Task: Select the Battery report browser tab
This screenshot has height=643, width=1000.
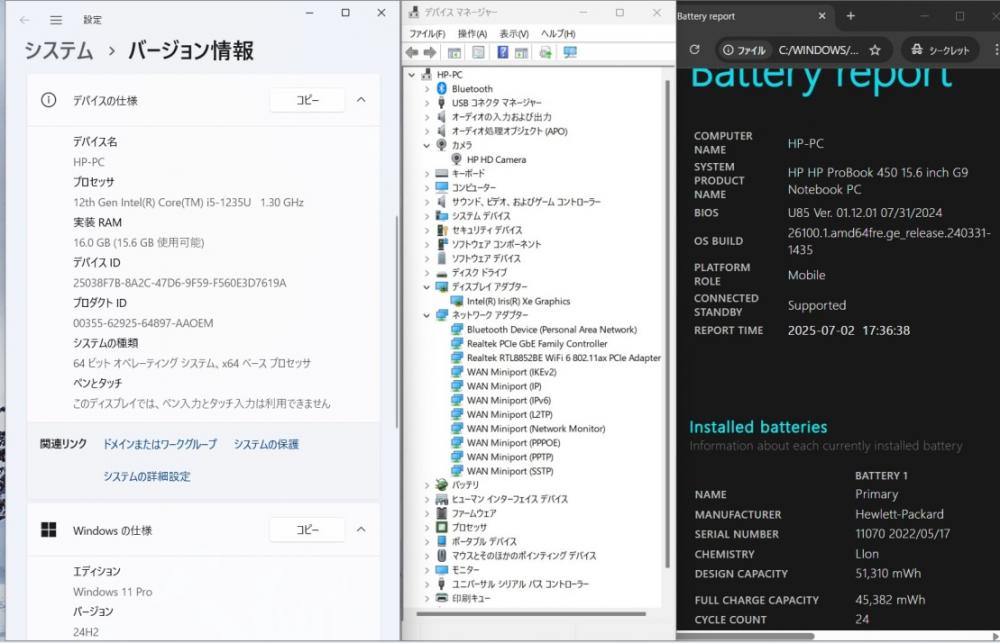Action: coord(753,16)
